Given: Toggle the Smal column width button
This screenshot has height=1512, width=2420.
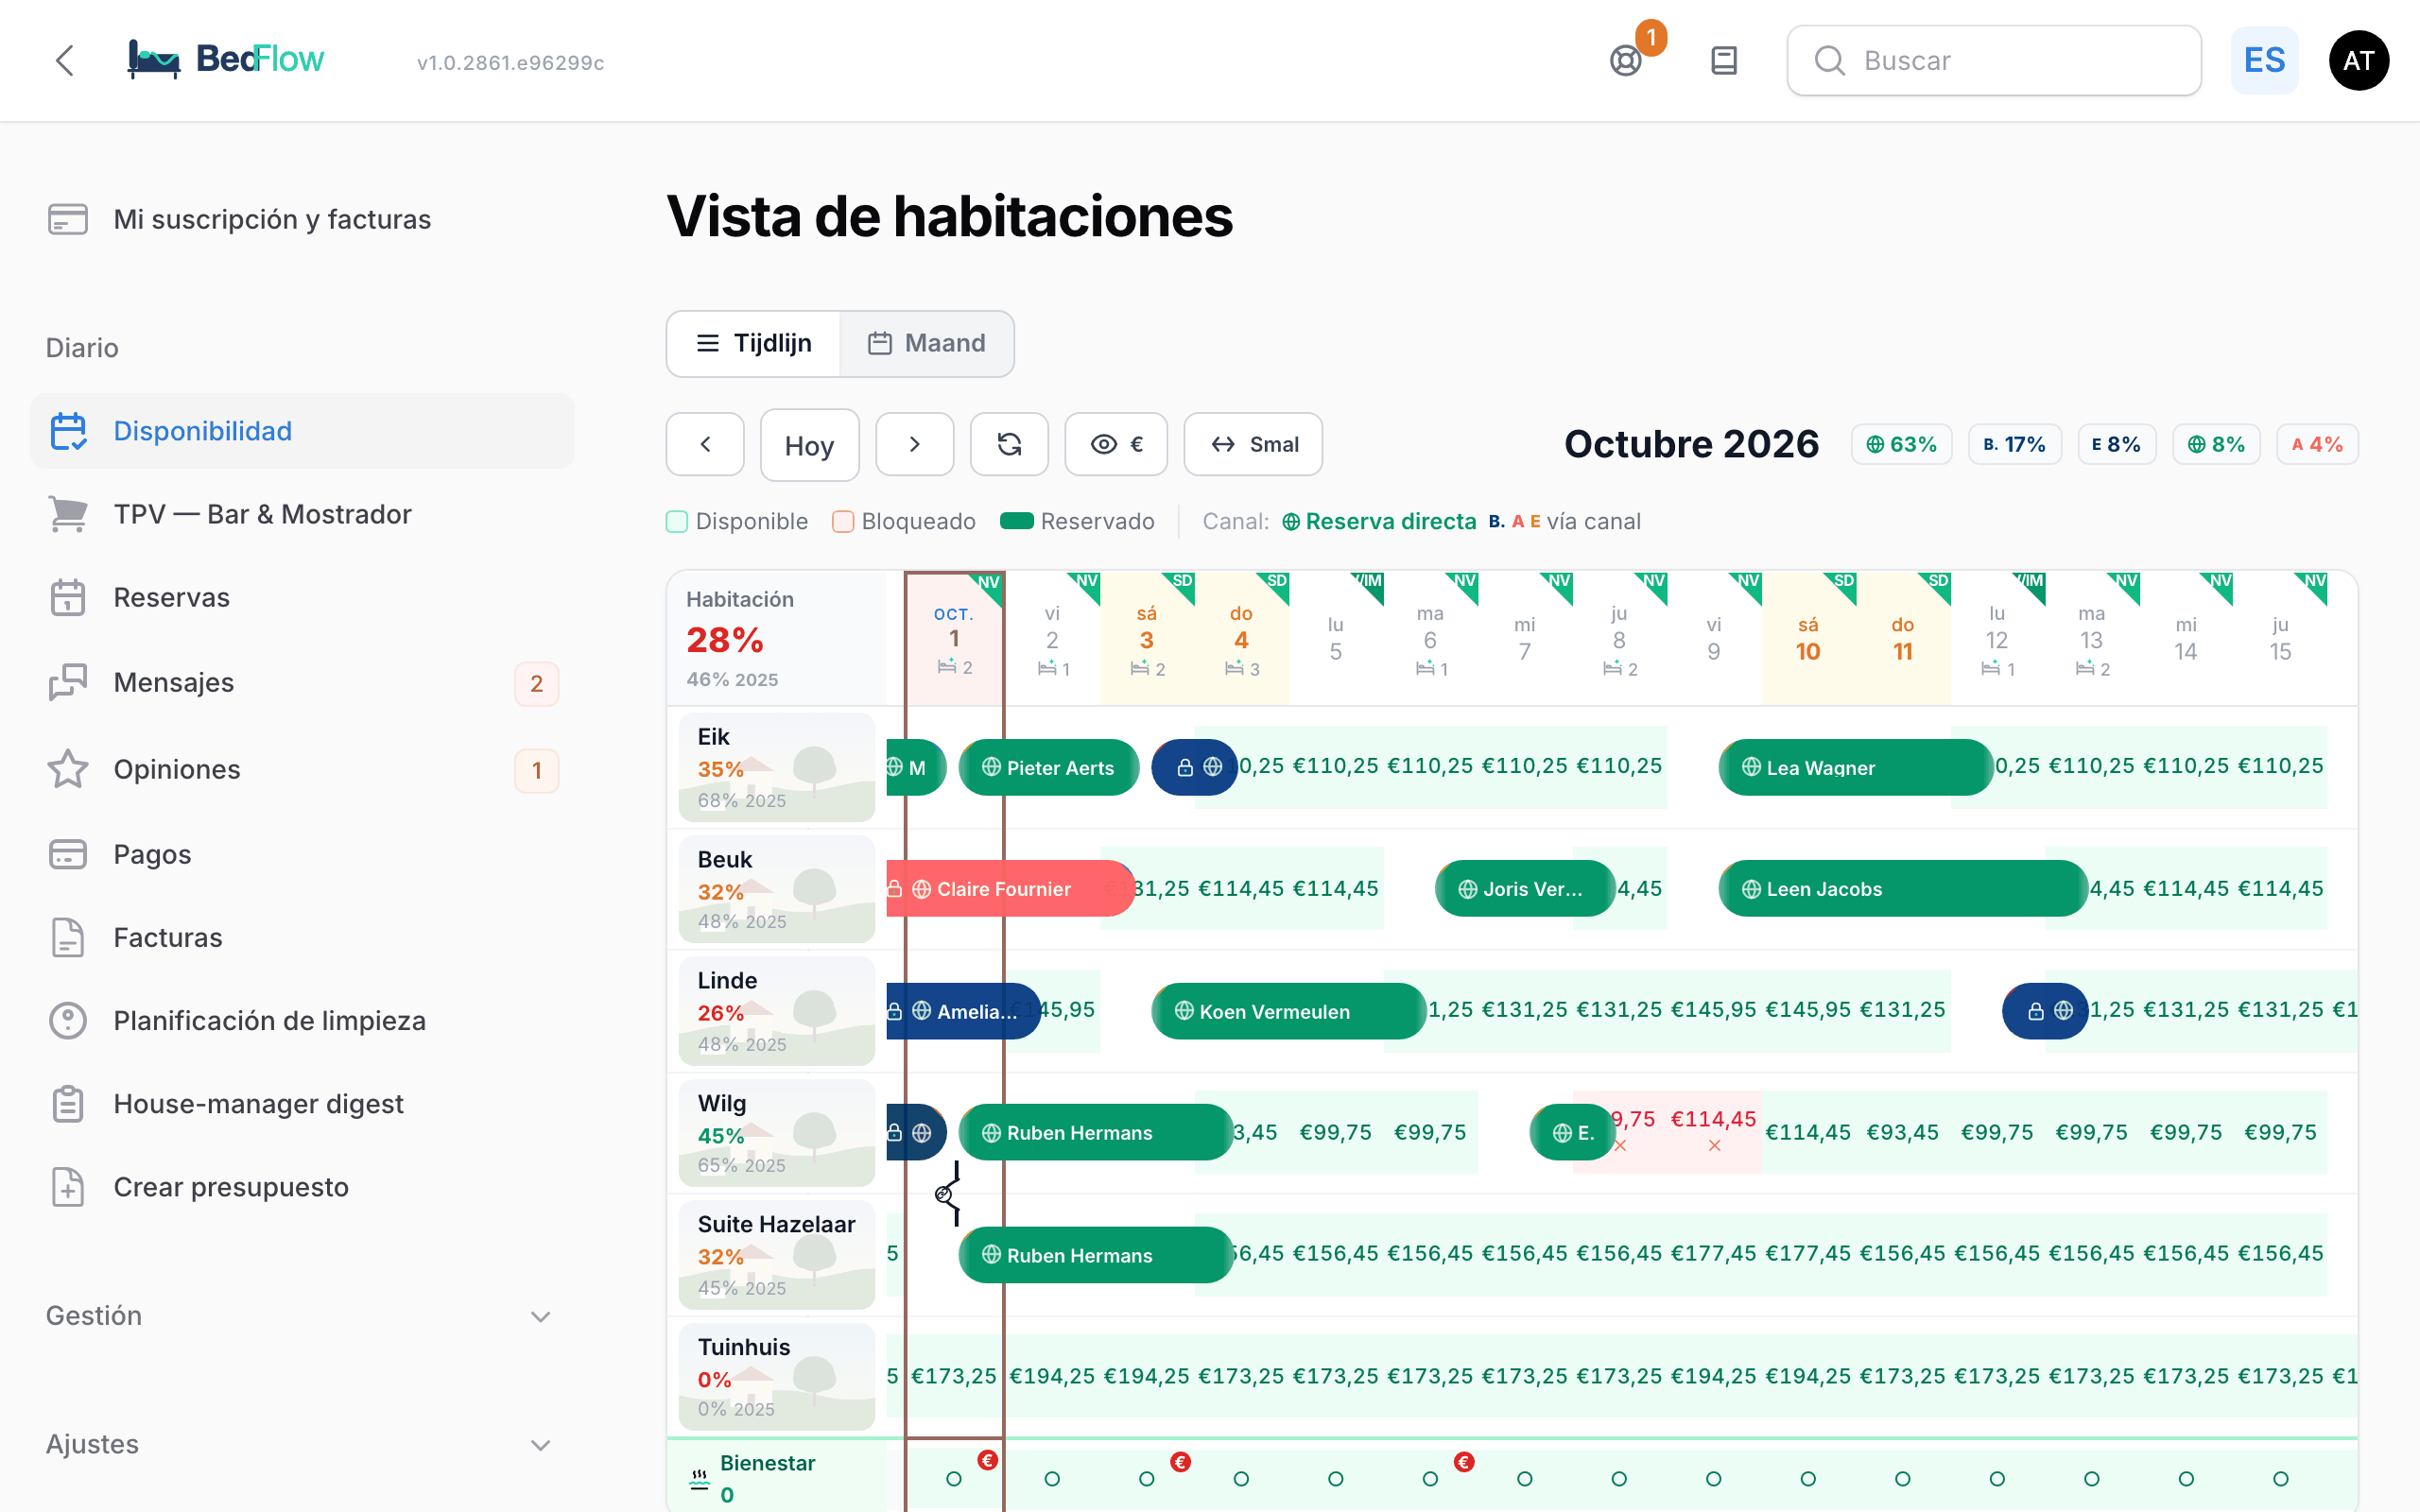Looking at the screenshot, I should [1253, 444].
